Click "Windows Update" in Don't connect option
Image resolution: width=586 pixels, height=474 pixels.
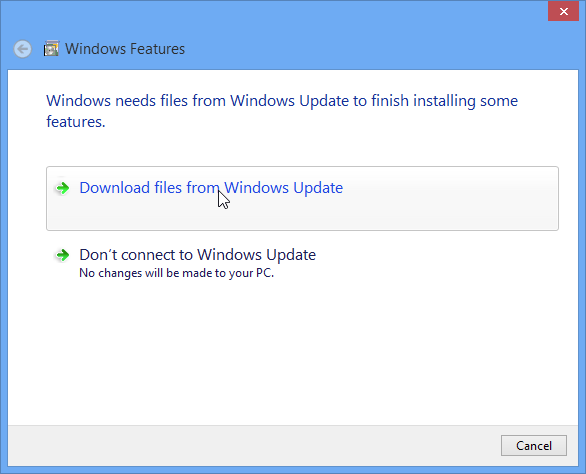tap(256, 255)
